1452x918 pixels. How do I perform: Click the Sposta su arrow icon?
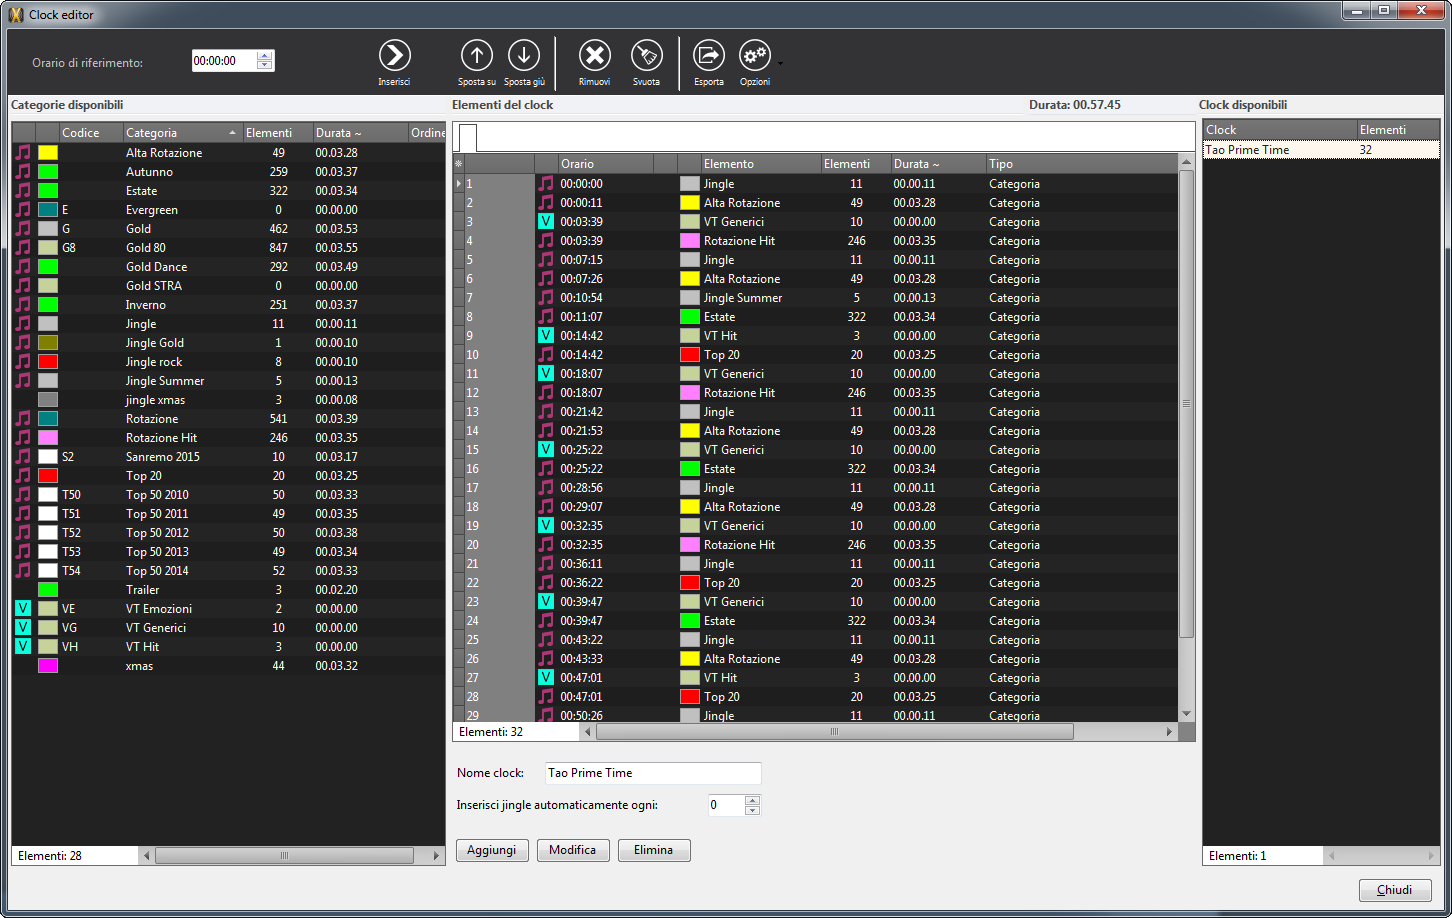tap(476, 56)
